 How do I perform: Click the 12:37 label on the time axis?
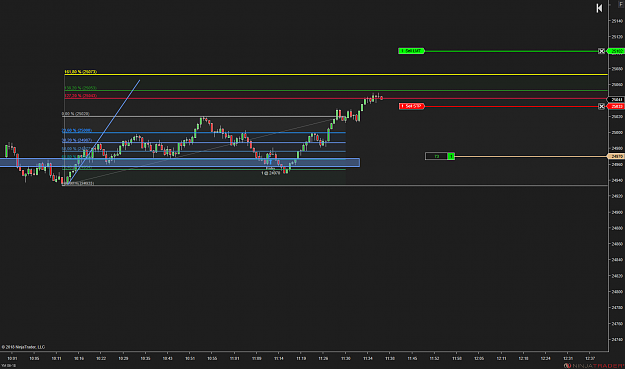tap(590, 359)
